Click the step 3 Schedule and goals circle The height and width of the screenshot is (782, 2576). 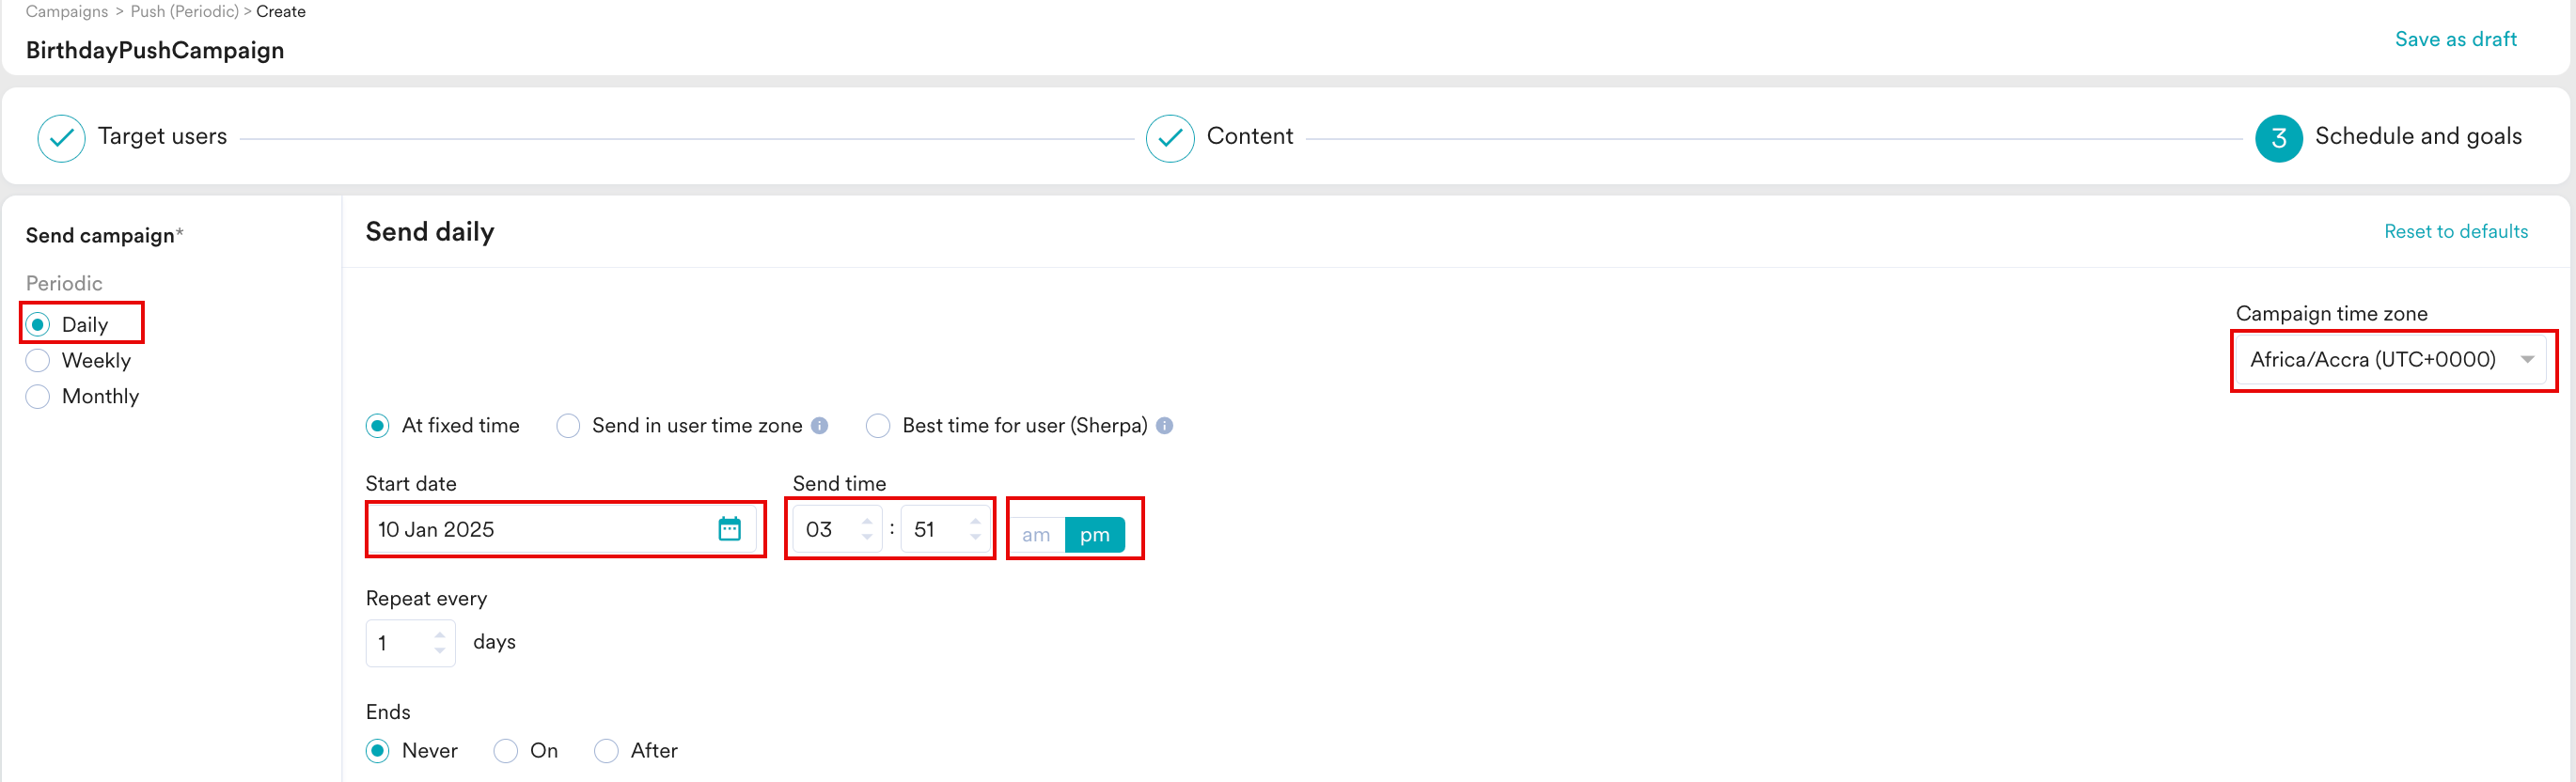click(x=2278, y=138)
